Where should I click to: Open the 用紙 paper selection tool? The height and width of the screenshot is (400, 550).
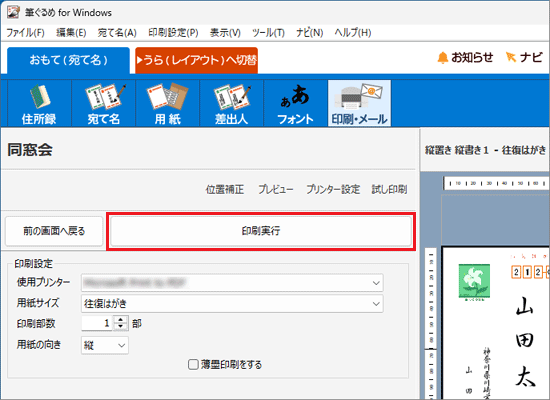167,104
